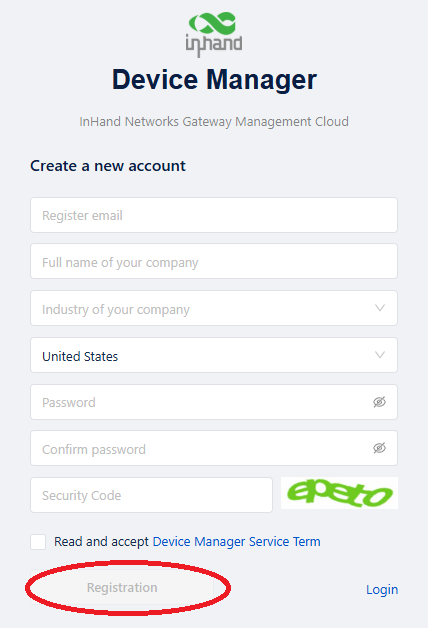The image size is (428, 628).
Task: Click the chevron arrow beside Industry of your company
Action: 380,308
